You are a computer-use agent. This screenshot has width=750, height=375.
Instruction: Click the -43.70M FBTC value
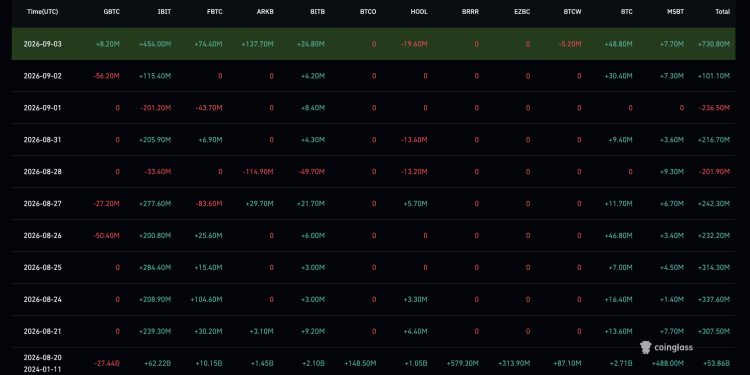209,108
